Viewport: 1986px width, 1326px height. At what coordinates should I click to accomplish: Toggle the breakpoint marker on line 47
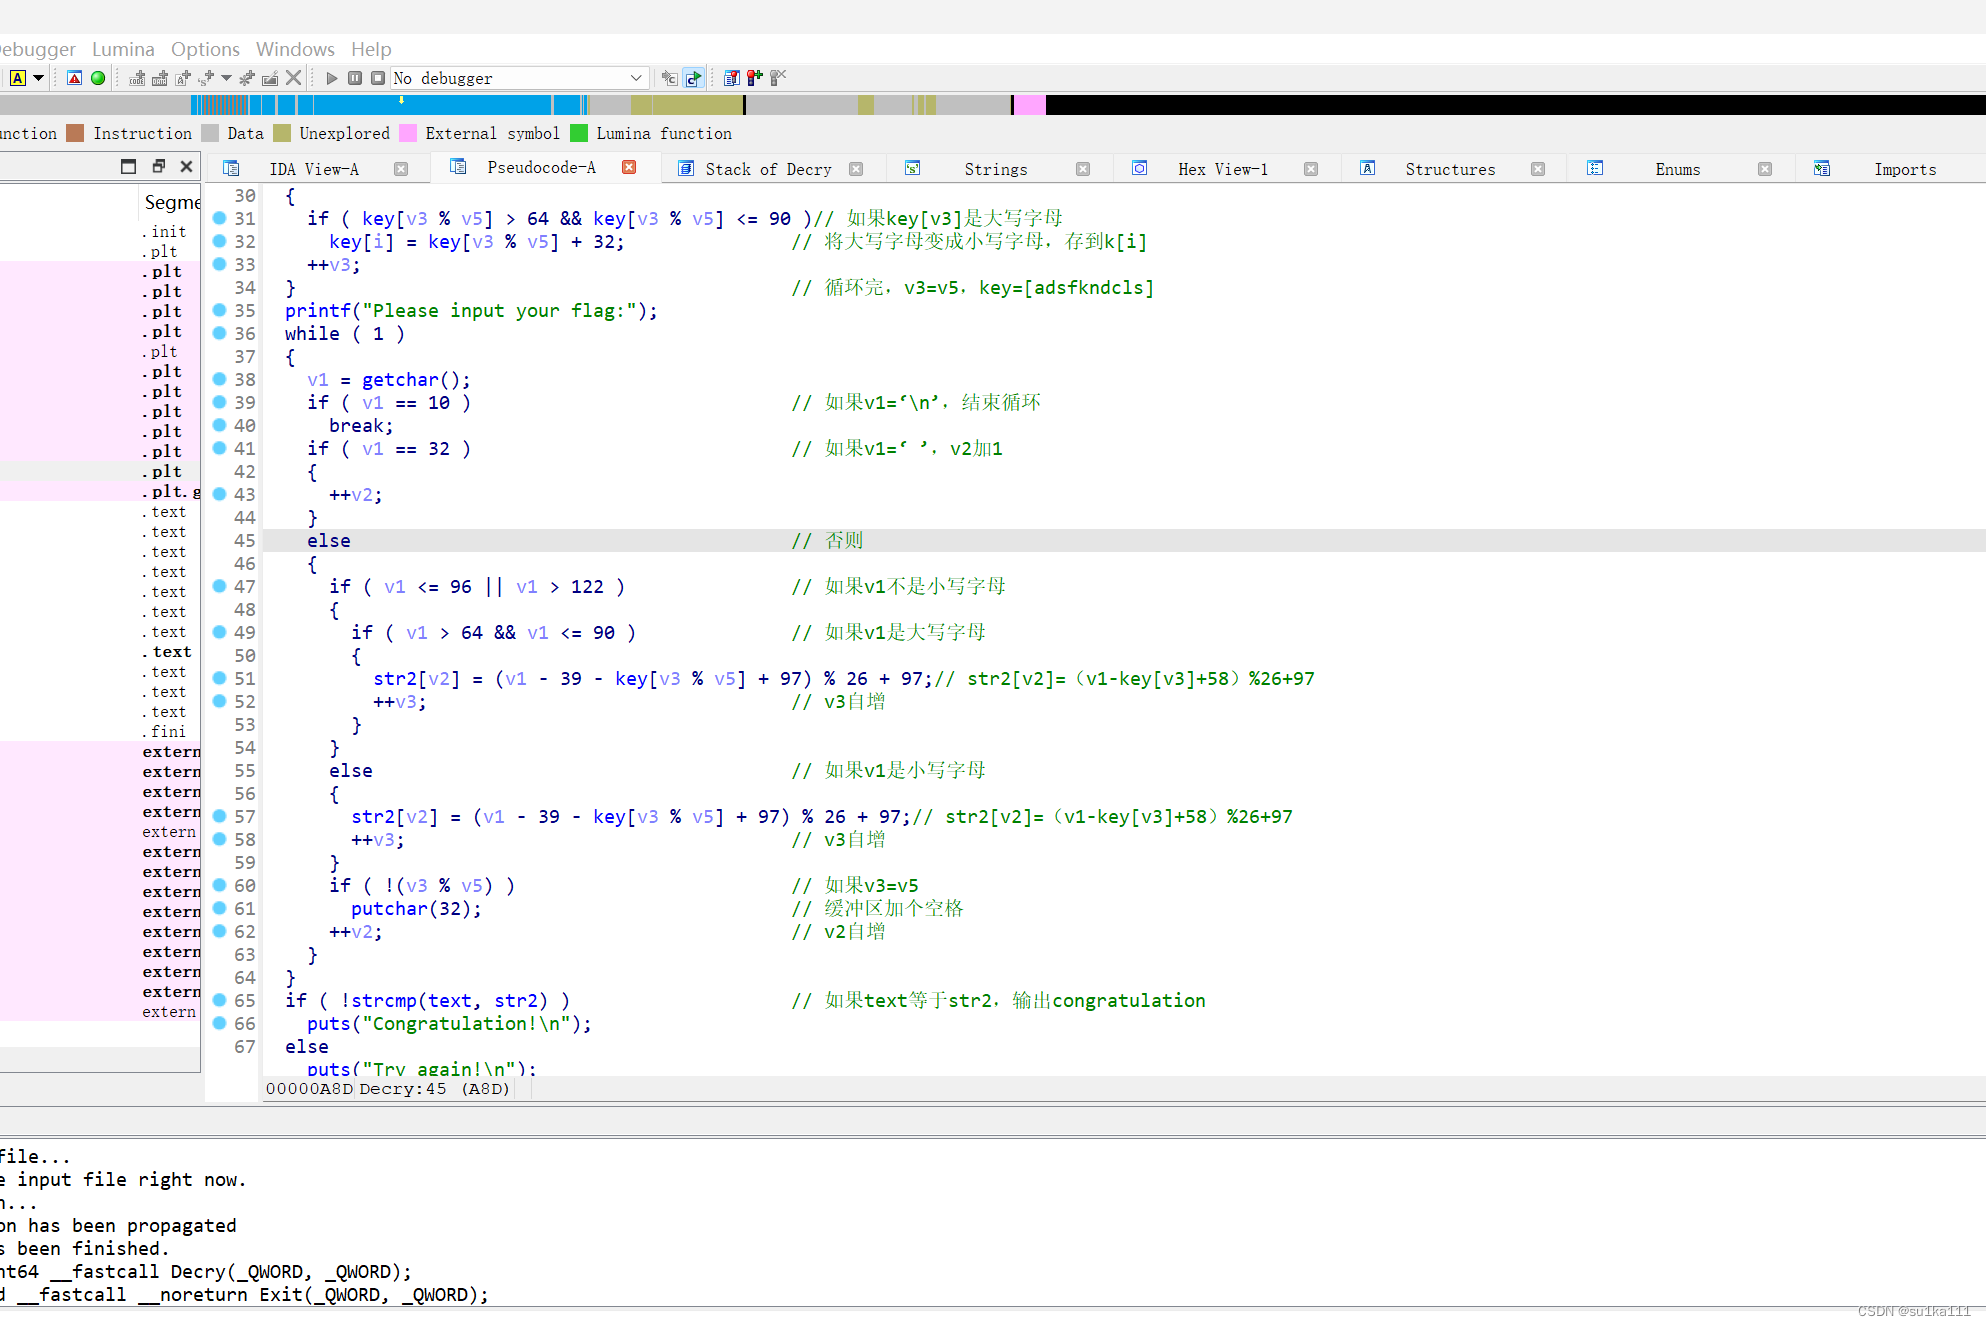tap(219, 587)
